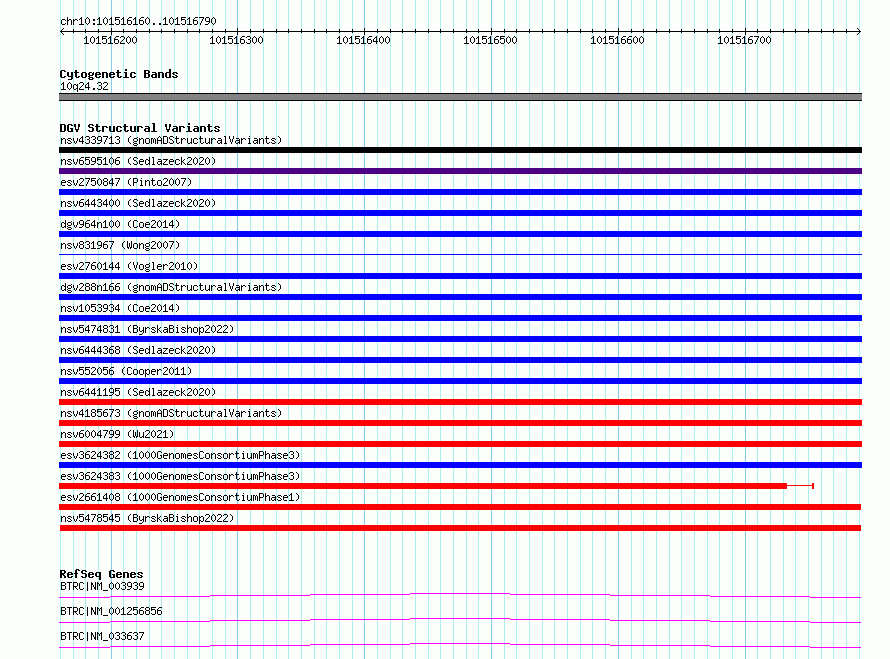Click the red bar of esv2661408

[460, 507]
